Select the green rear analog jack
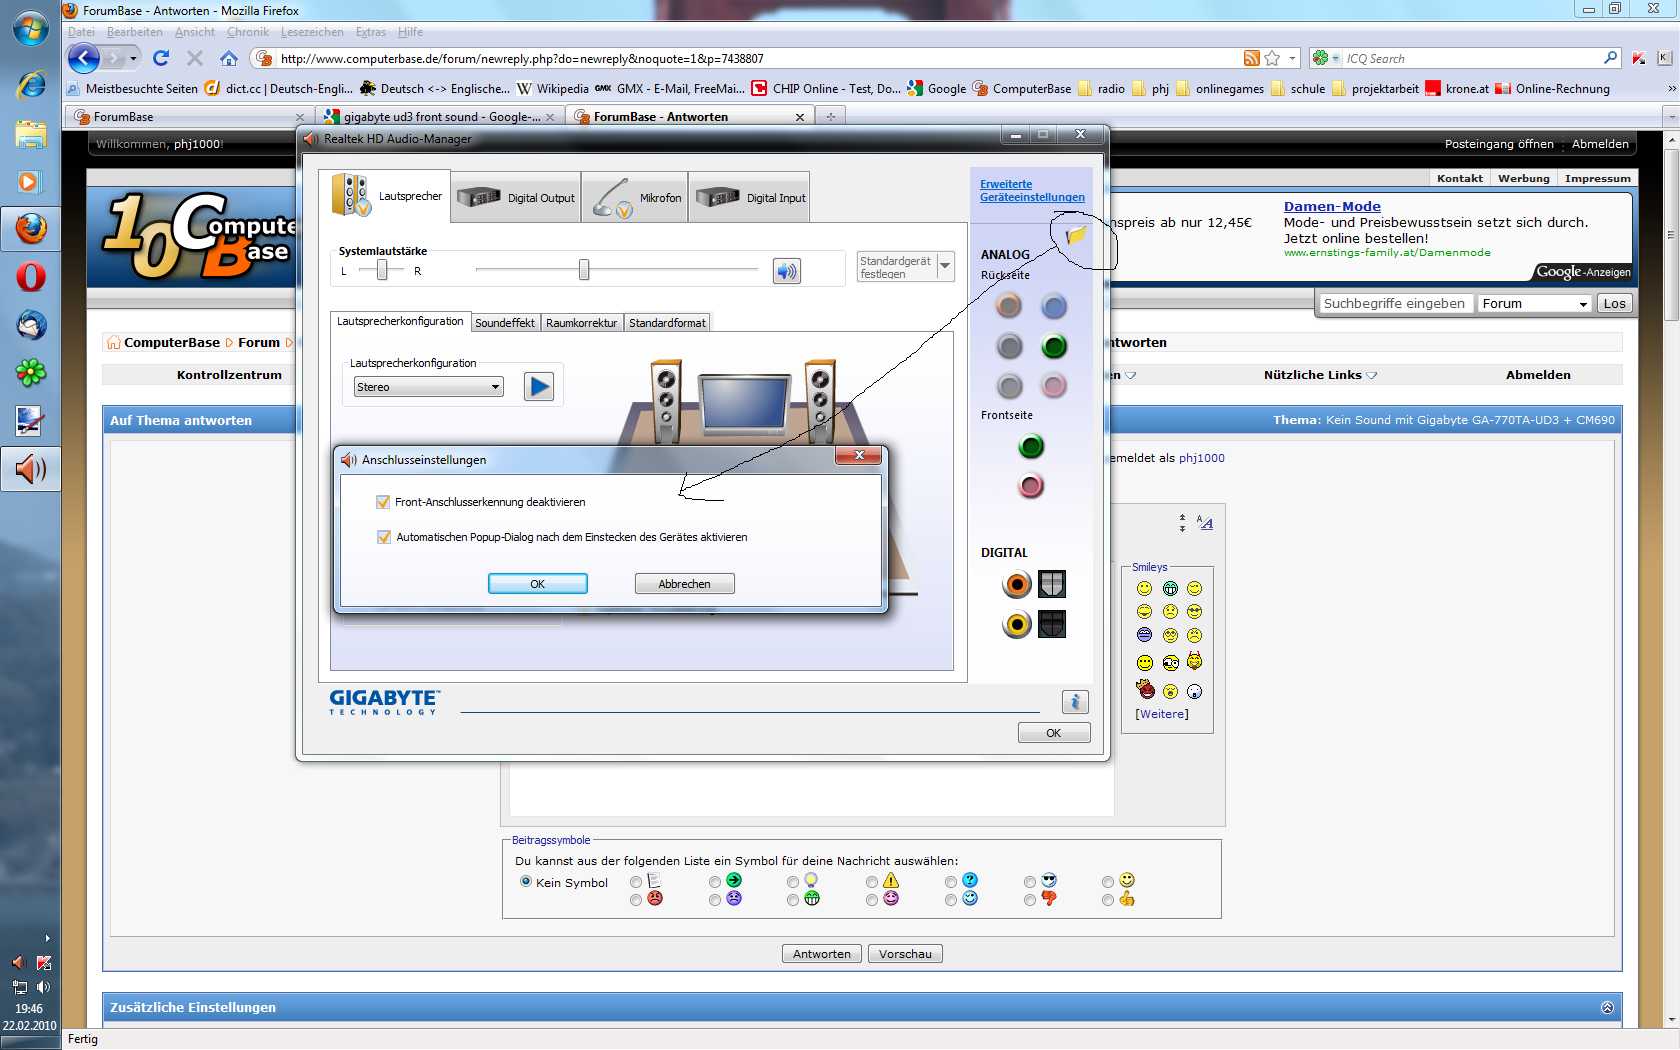1680x1050 pixels. [x=1054, y=346]
